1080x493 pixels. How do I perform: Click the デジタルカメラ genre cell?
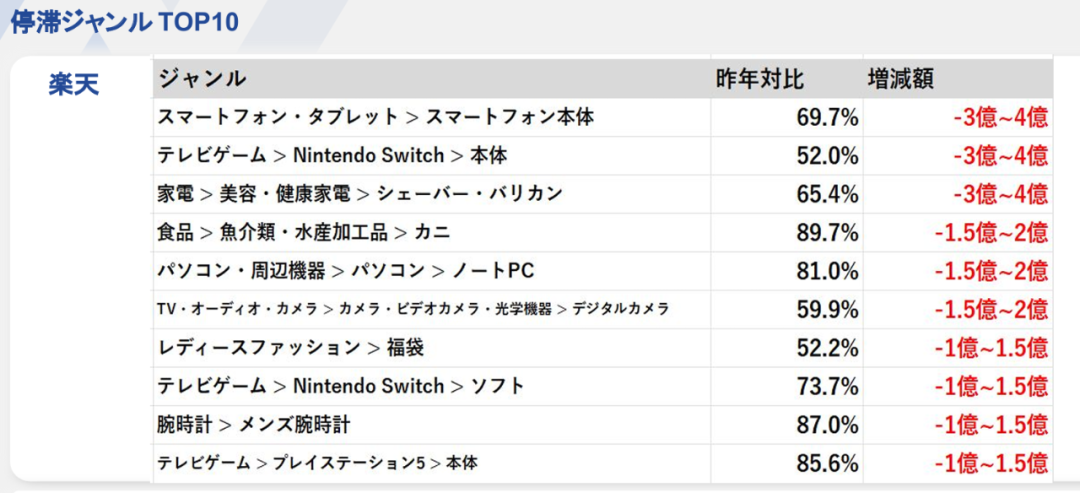tap(413, 309)
